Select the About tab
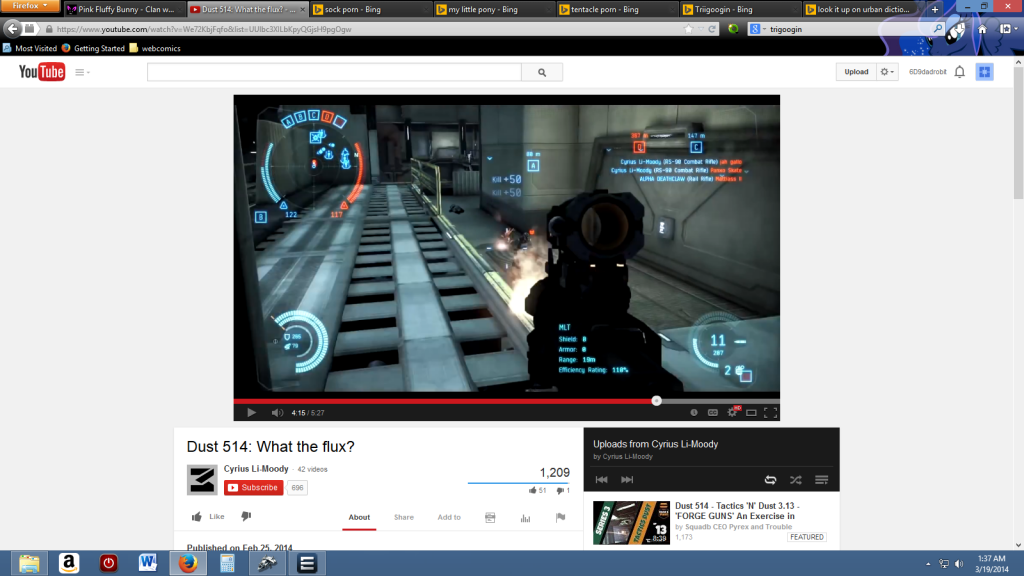 [x=359, y=517]
